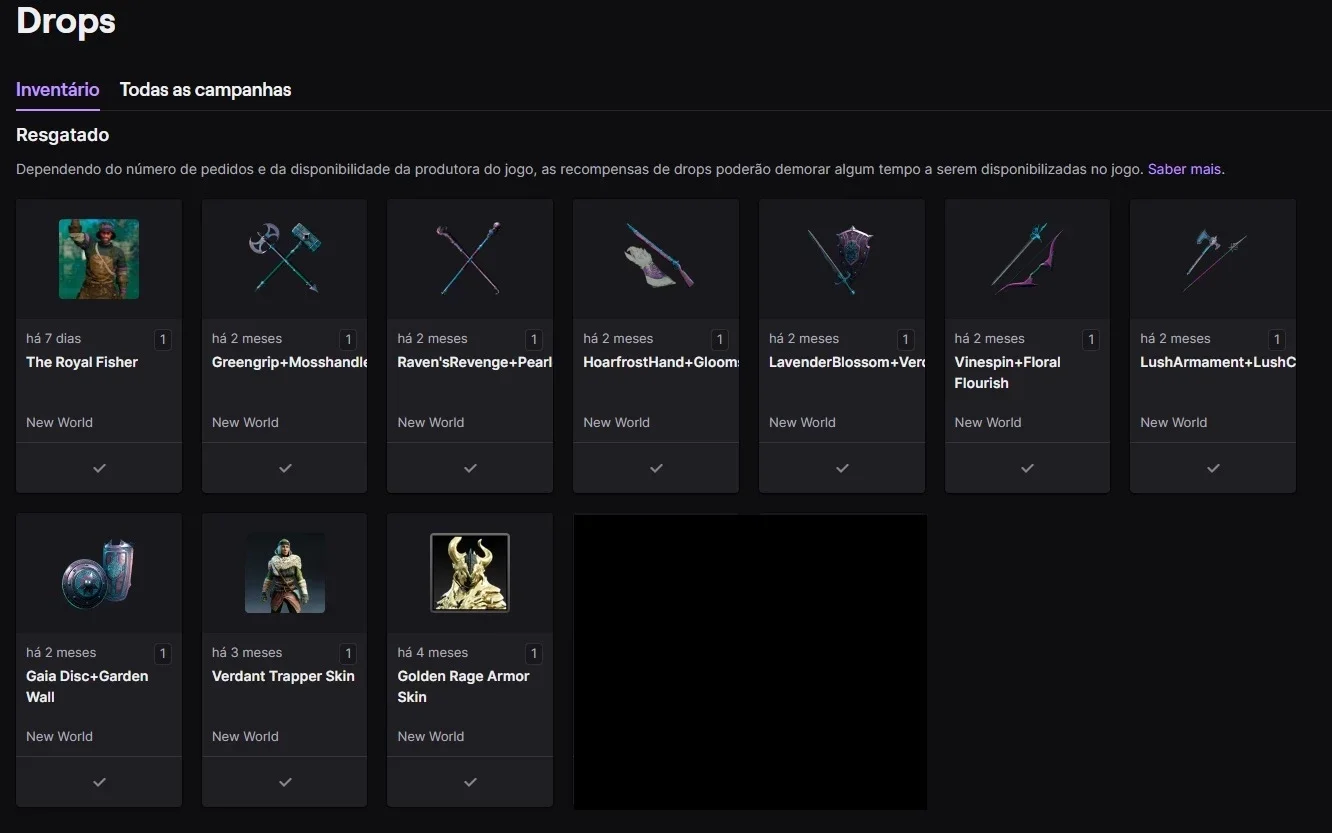Click the checkmark under Vinespin+Floral Flourish

1027,468
